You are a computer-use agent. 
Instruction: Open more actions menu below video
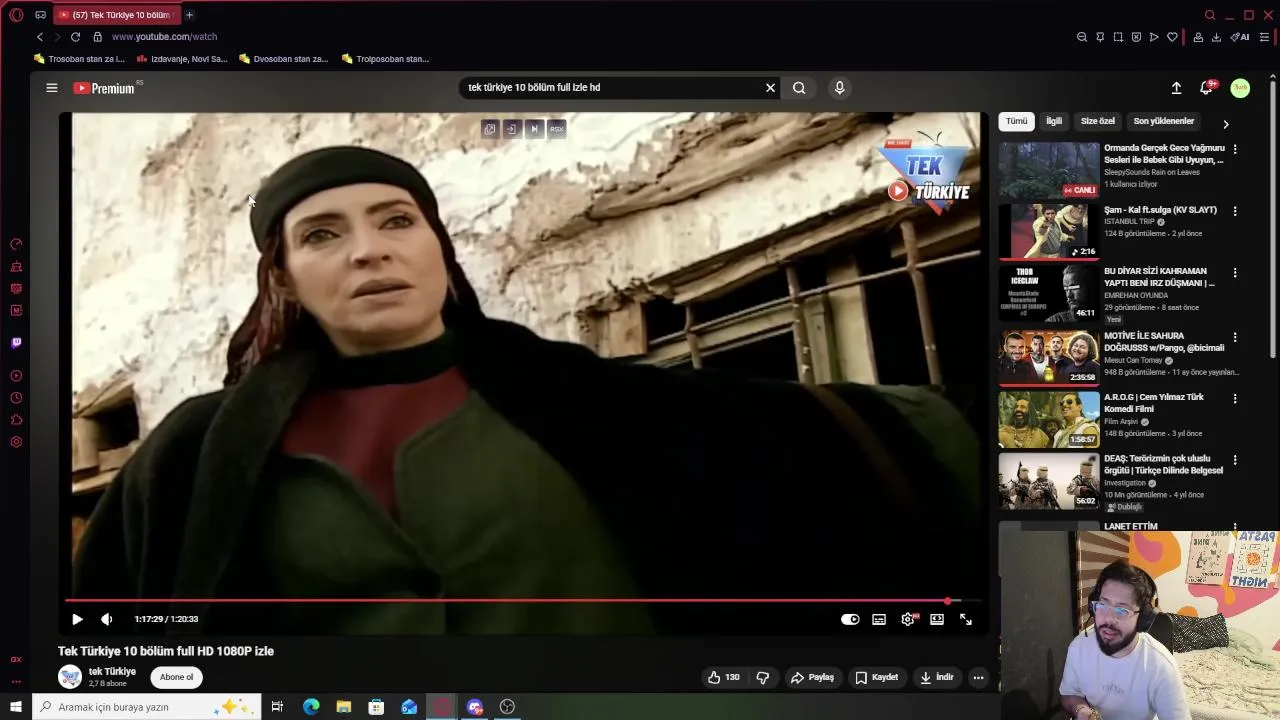[978, 677]
